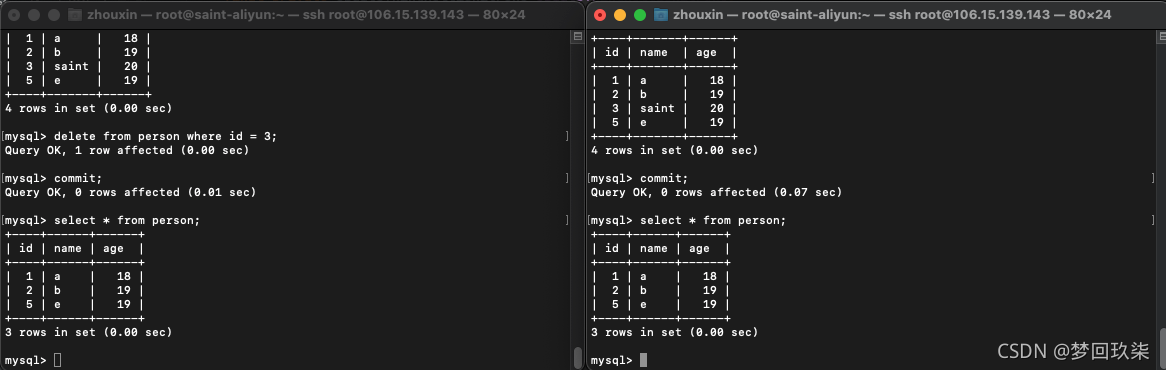Click the 'age' column header in left terminal
This screenshot has height=370, width=1166.
click(113, 249)
